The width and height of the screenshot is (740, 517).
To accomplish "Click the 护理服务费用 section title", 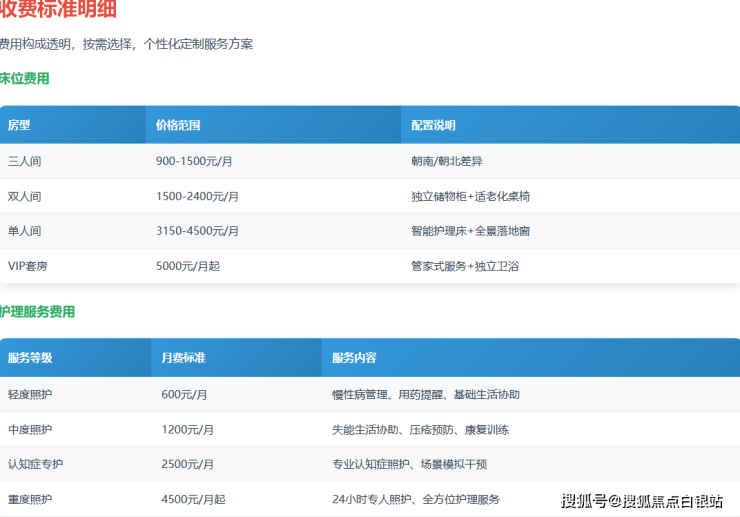I will click(x=38, y=312).
